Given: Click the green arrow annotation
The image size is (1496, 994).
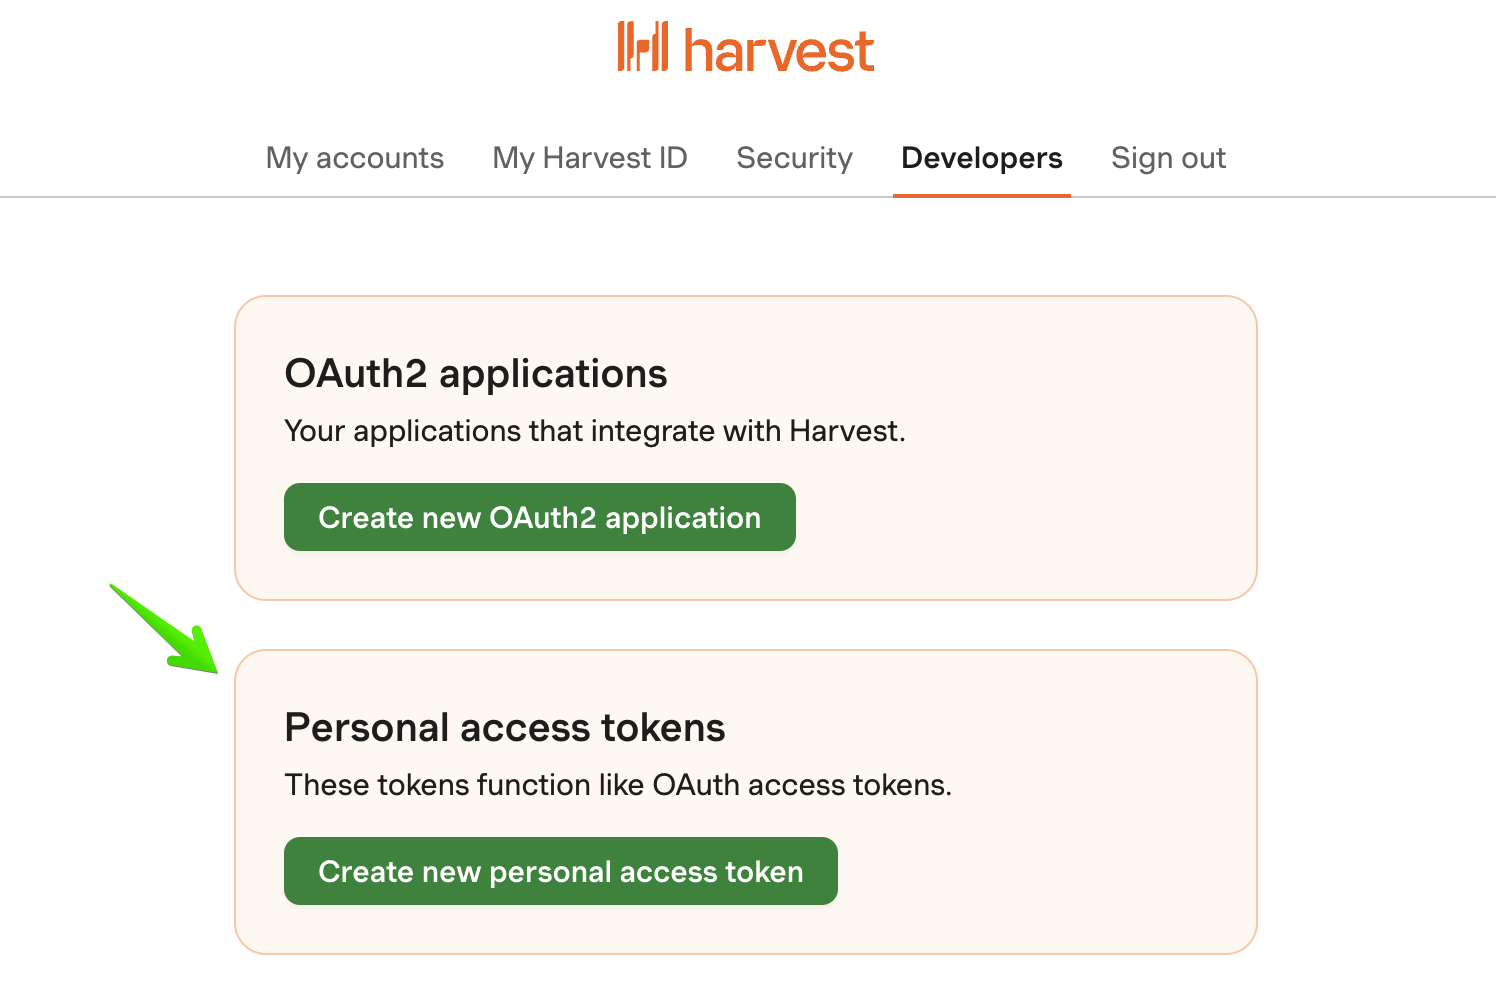Looking at the screenshot, I should click(x=164, y=629).
